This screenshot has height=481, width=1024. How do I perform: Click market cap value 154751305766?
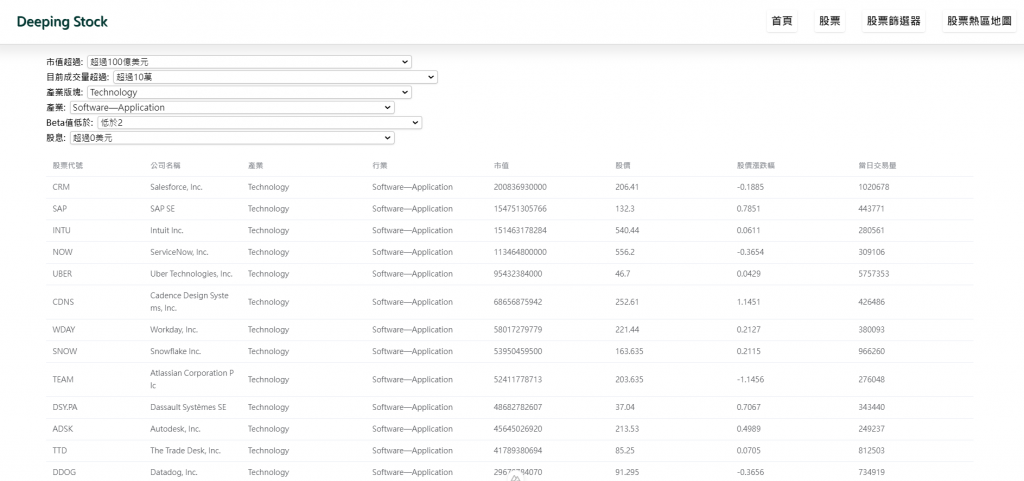tap(520, 209)
